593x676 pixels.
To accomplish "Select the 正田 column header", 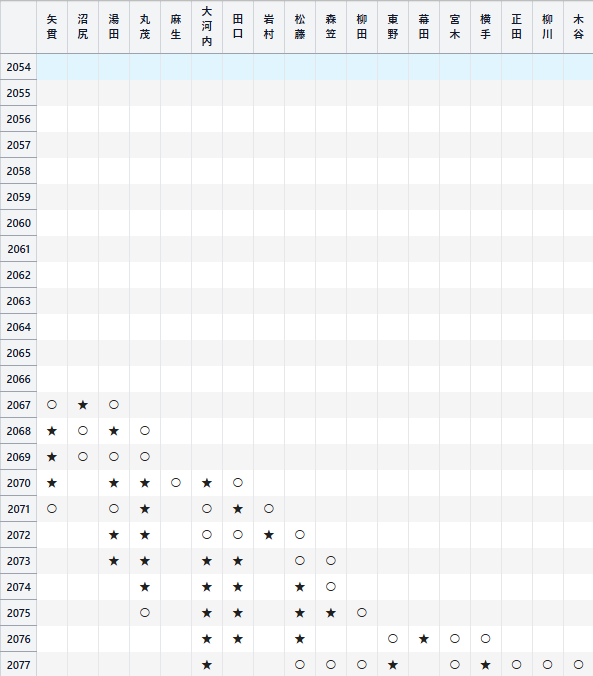I will [x=517, y=27].
